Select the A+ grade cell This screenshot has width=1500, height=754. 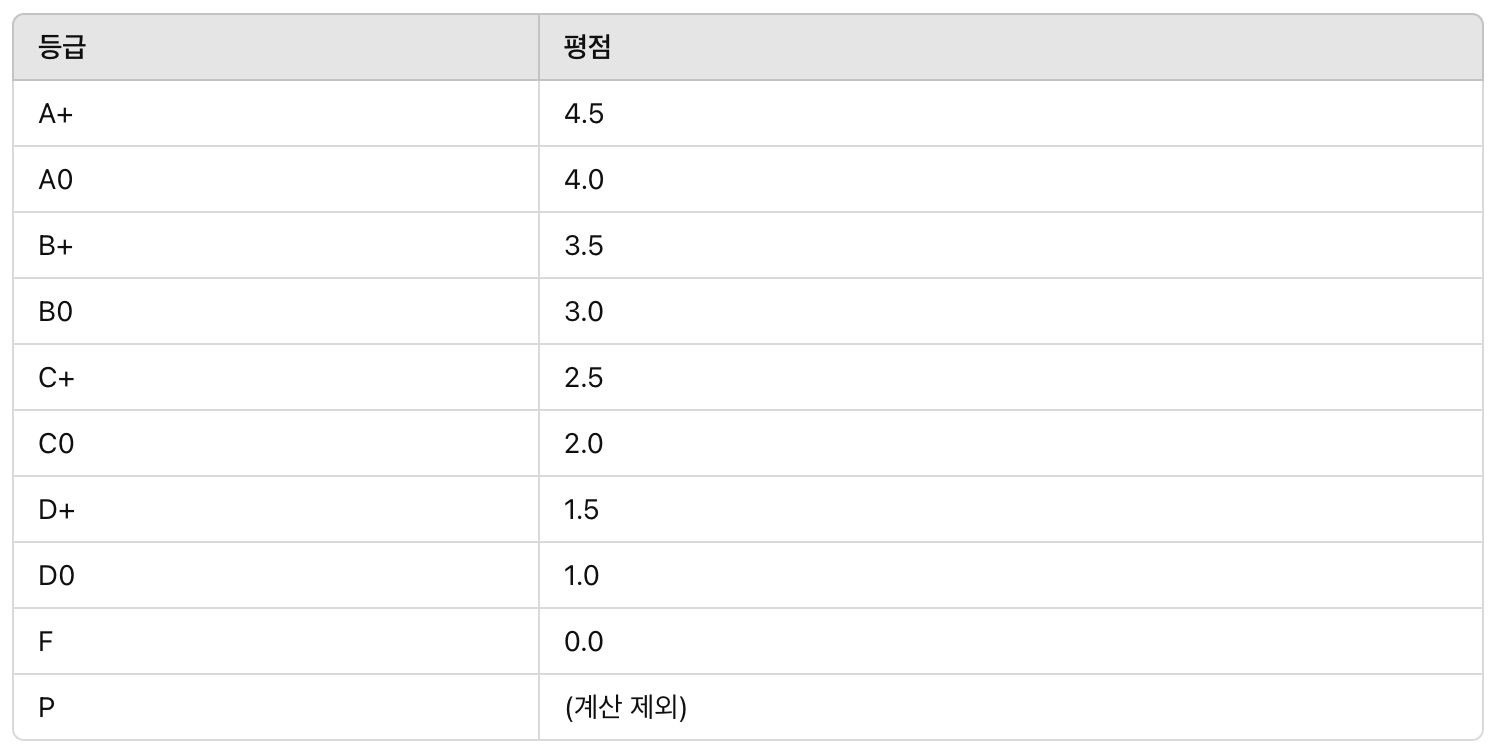(276, 113)
